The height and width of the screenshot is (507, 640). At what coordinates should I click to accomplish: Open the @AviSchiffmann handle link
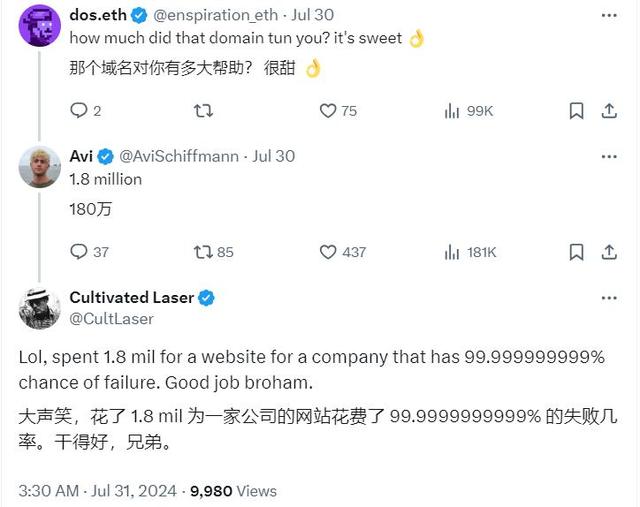[x=182, y=156]
